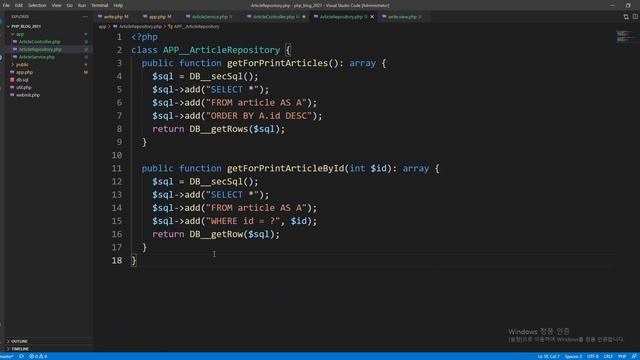
Task: Open app.php in the file tree
Action: [x=24, y=72]
